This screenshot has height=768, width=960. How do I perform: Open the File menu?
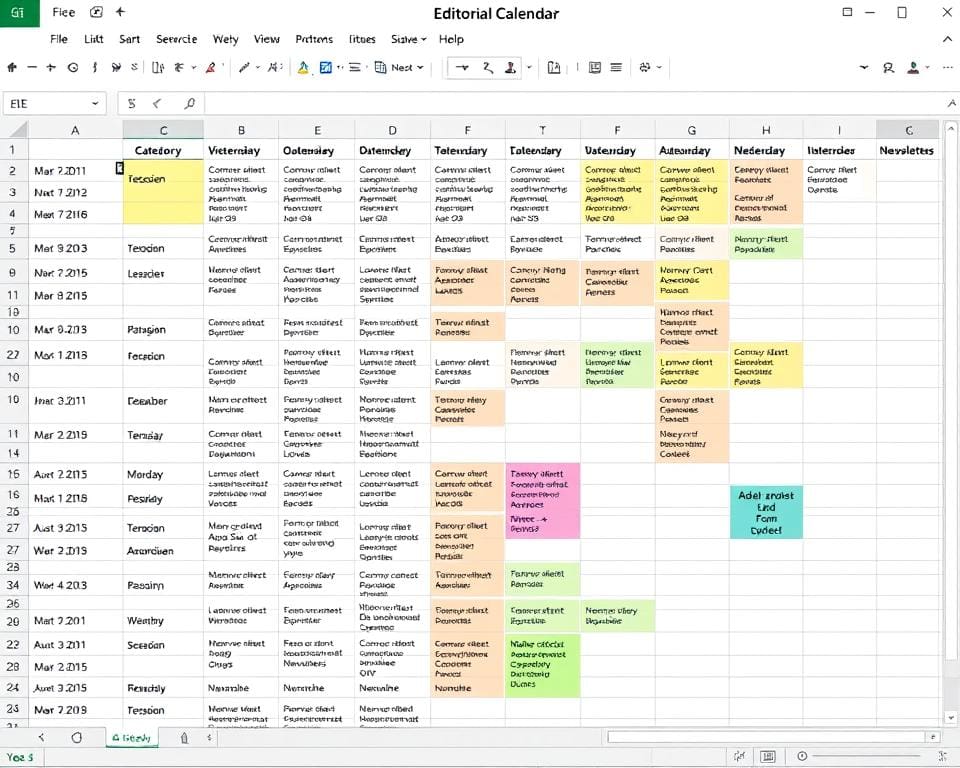59,39
